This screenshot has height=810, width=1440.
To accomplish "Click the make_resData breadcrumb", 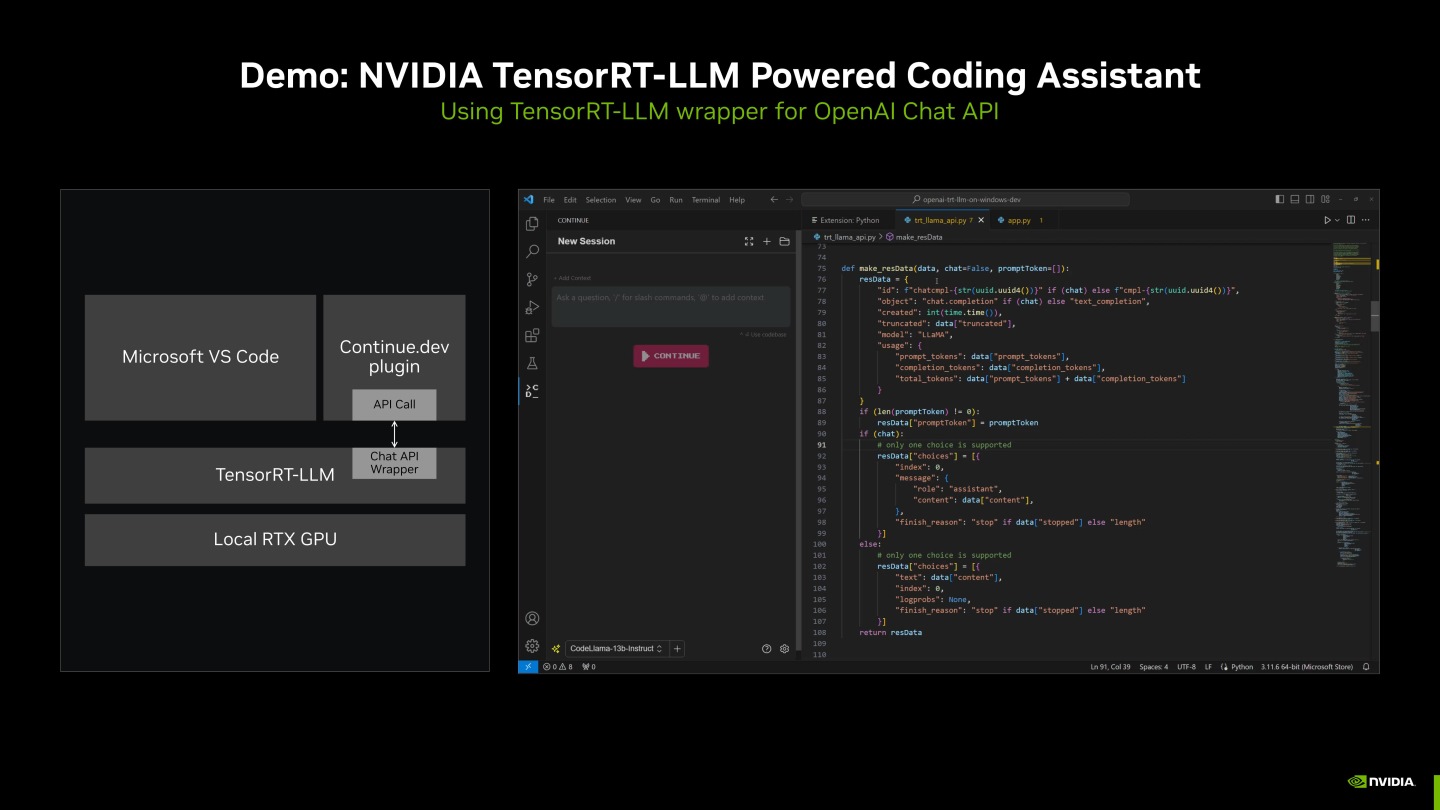I will [x=914, y=237].
